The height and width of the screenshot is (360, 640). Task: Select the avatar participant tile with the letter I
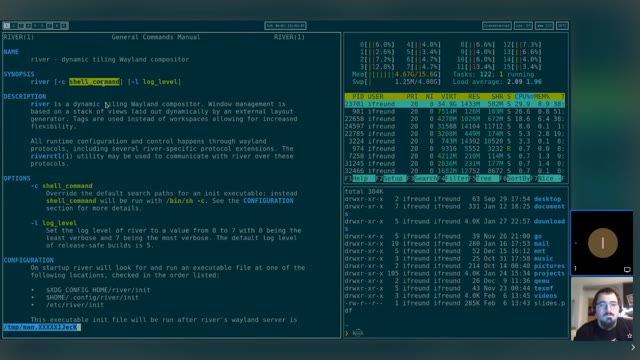coord(602,243)
